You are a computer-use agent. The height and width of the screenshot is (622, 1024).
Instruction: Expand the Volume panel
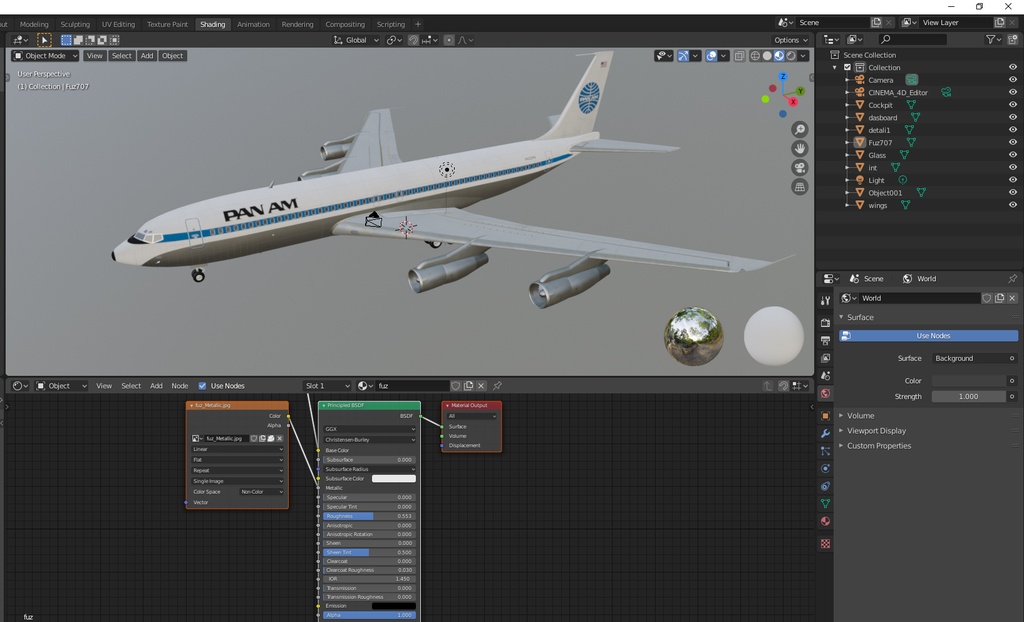click(860, 416)
